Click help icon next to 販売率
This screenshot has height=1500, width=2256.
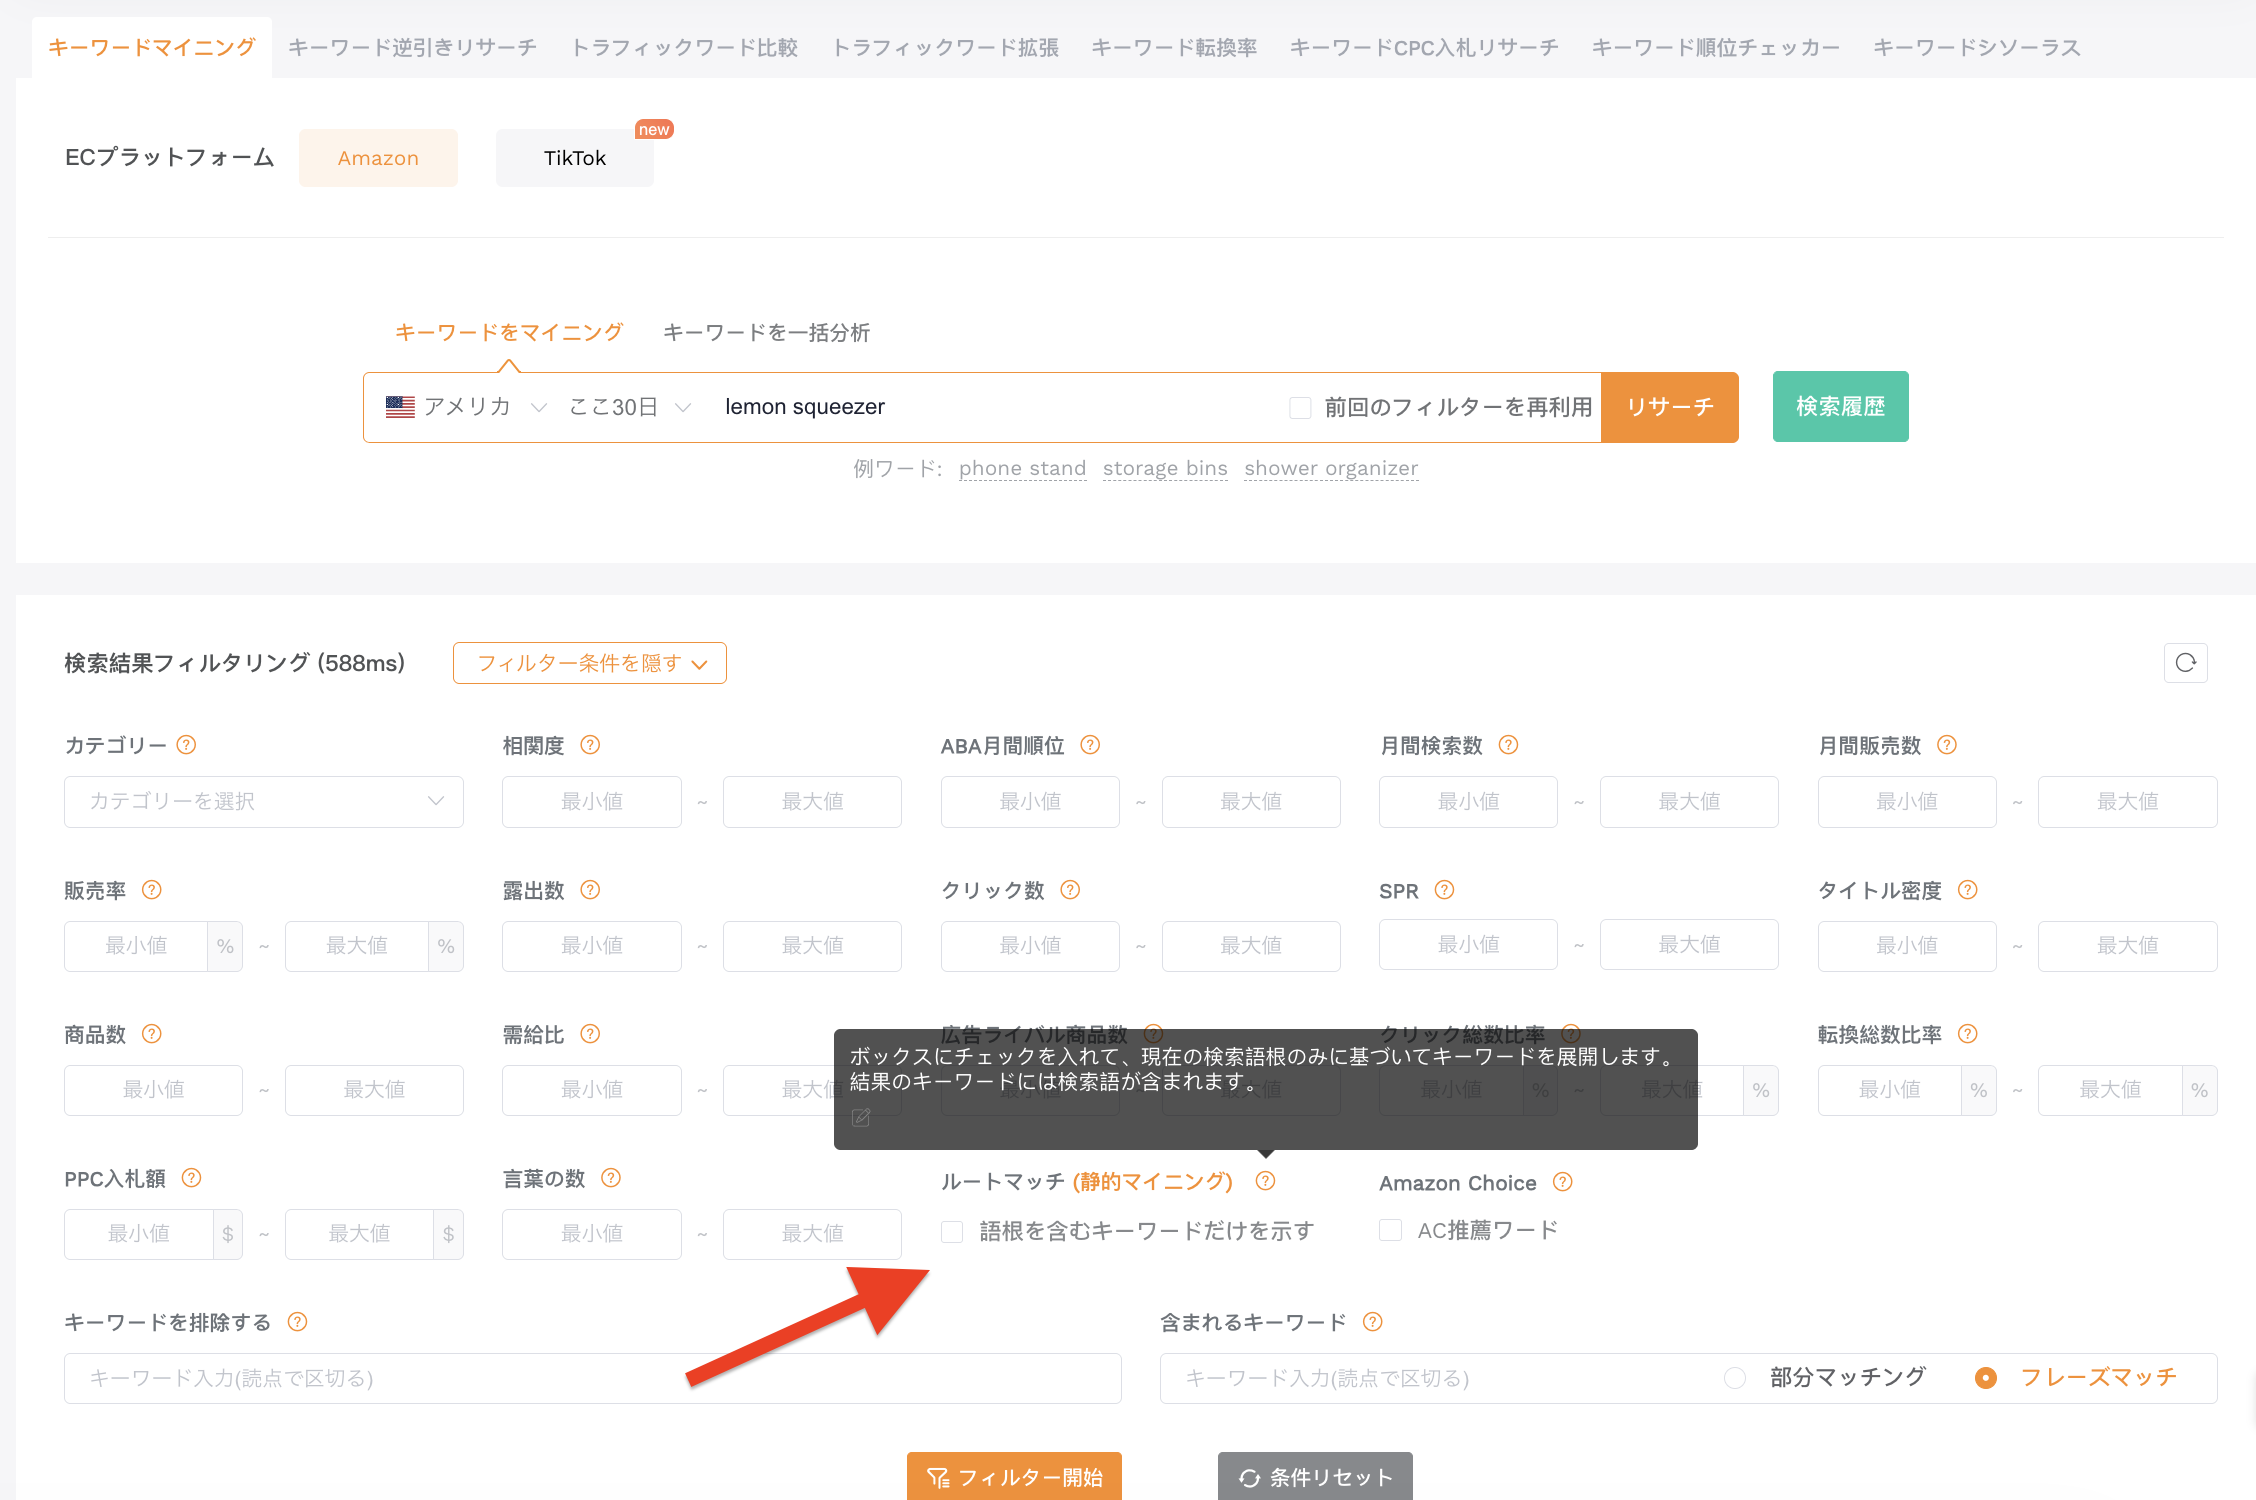(151, 890)
